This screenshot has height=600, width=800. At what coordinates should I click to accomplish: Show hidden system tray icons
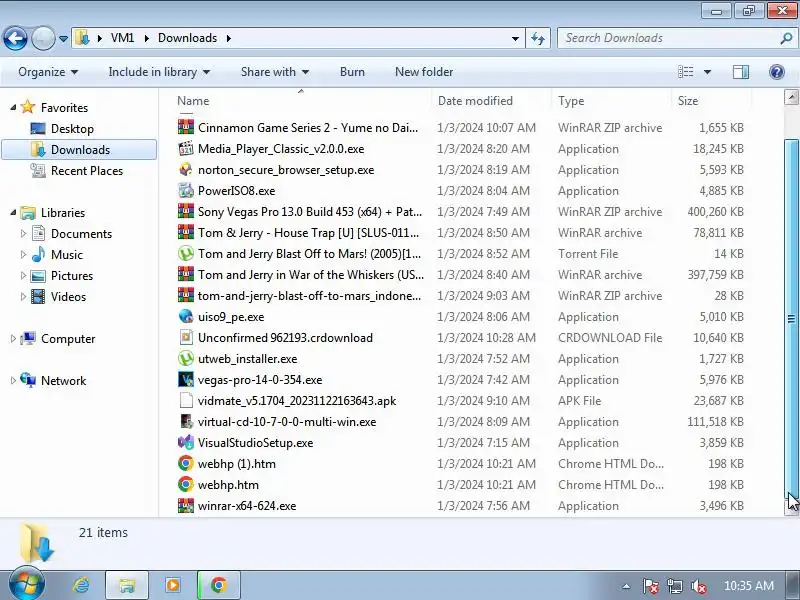627,586
